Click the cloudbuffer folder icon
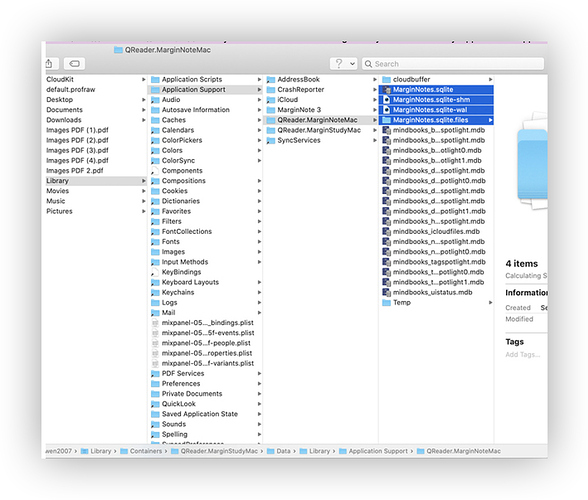The height and width of the screenshot is (500, 588). tap(387, 80)
